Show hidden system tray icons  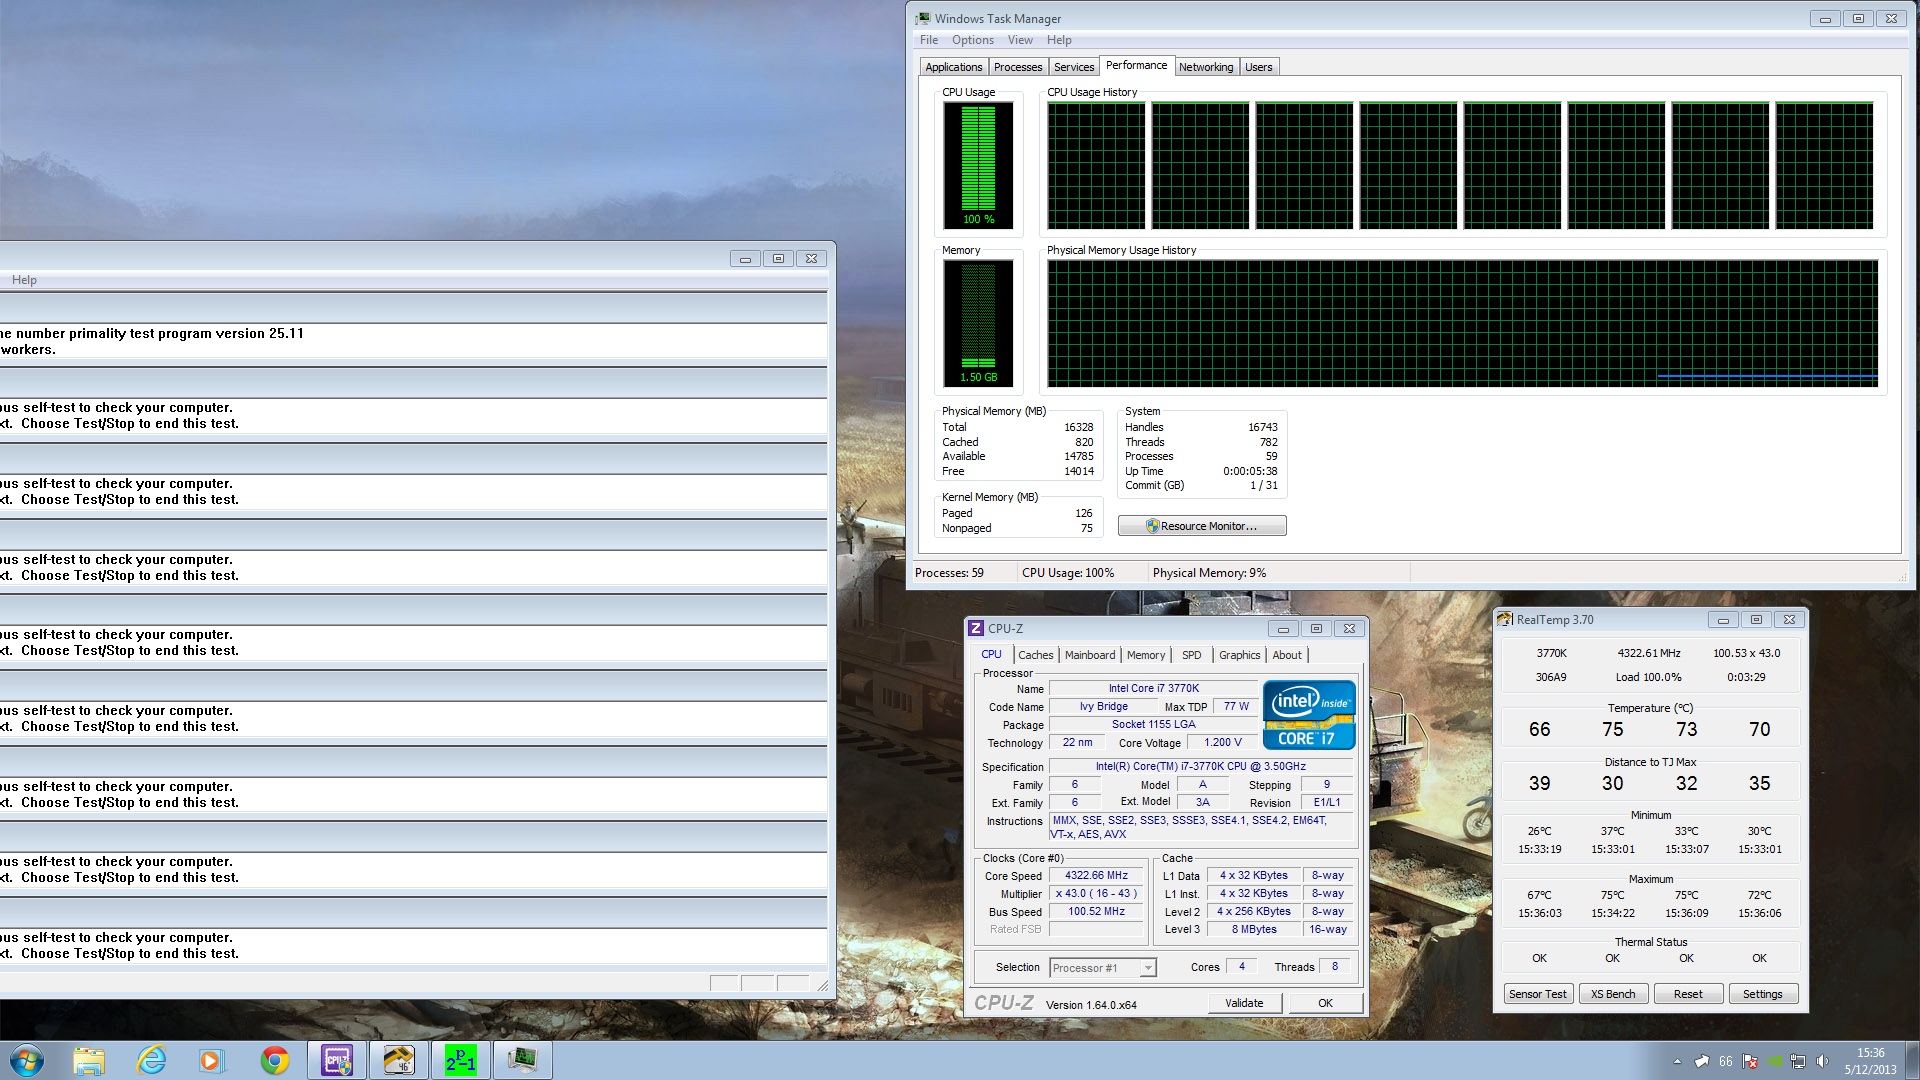coord(1677,1061)
